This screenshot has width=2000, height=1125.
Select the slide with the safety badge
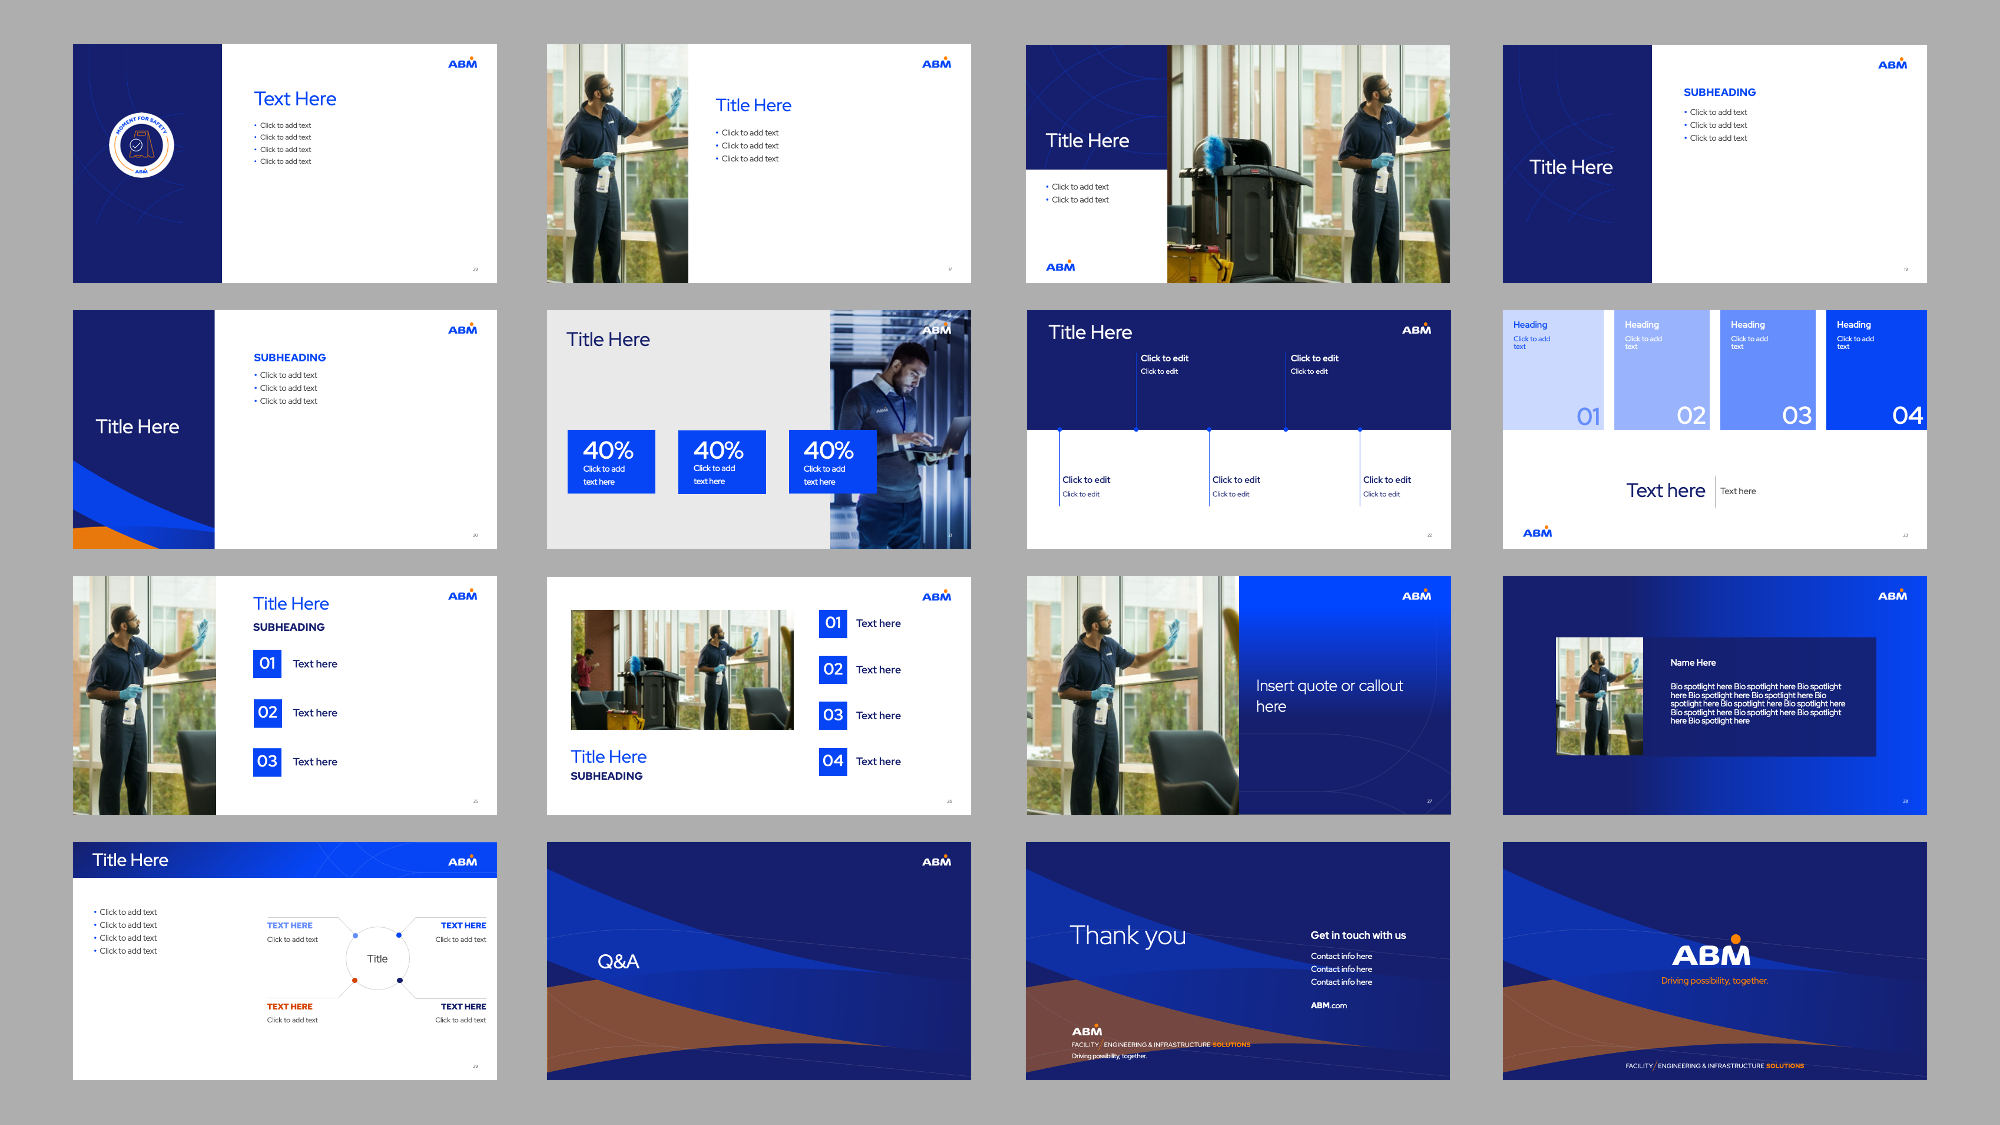click(285, 163)
